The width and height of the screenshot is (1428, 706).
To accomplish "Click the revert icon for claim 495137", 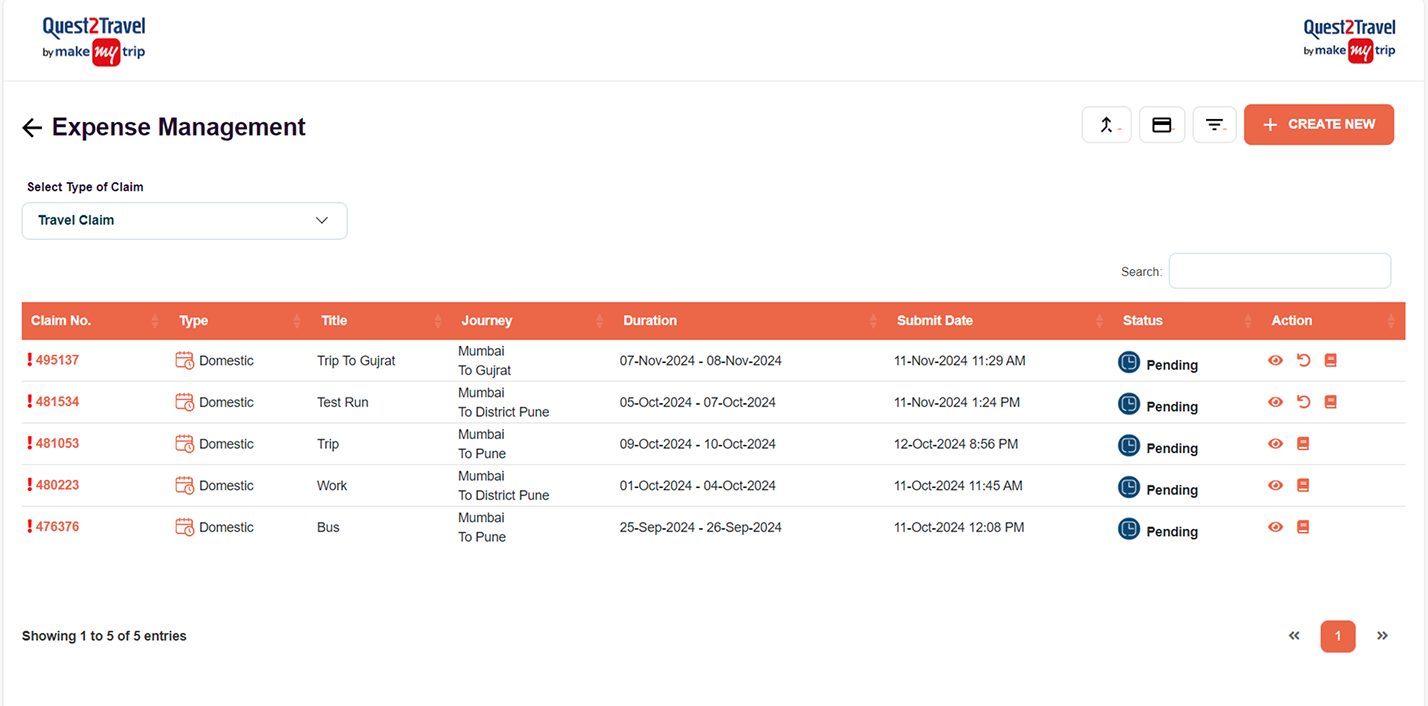I will tap(1303, 360).
